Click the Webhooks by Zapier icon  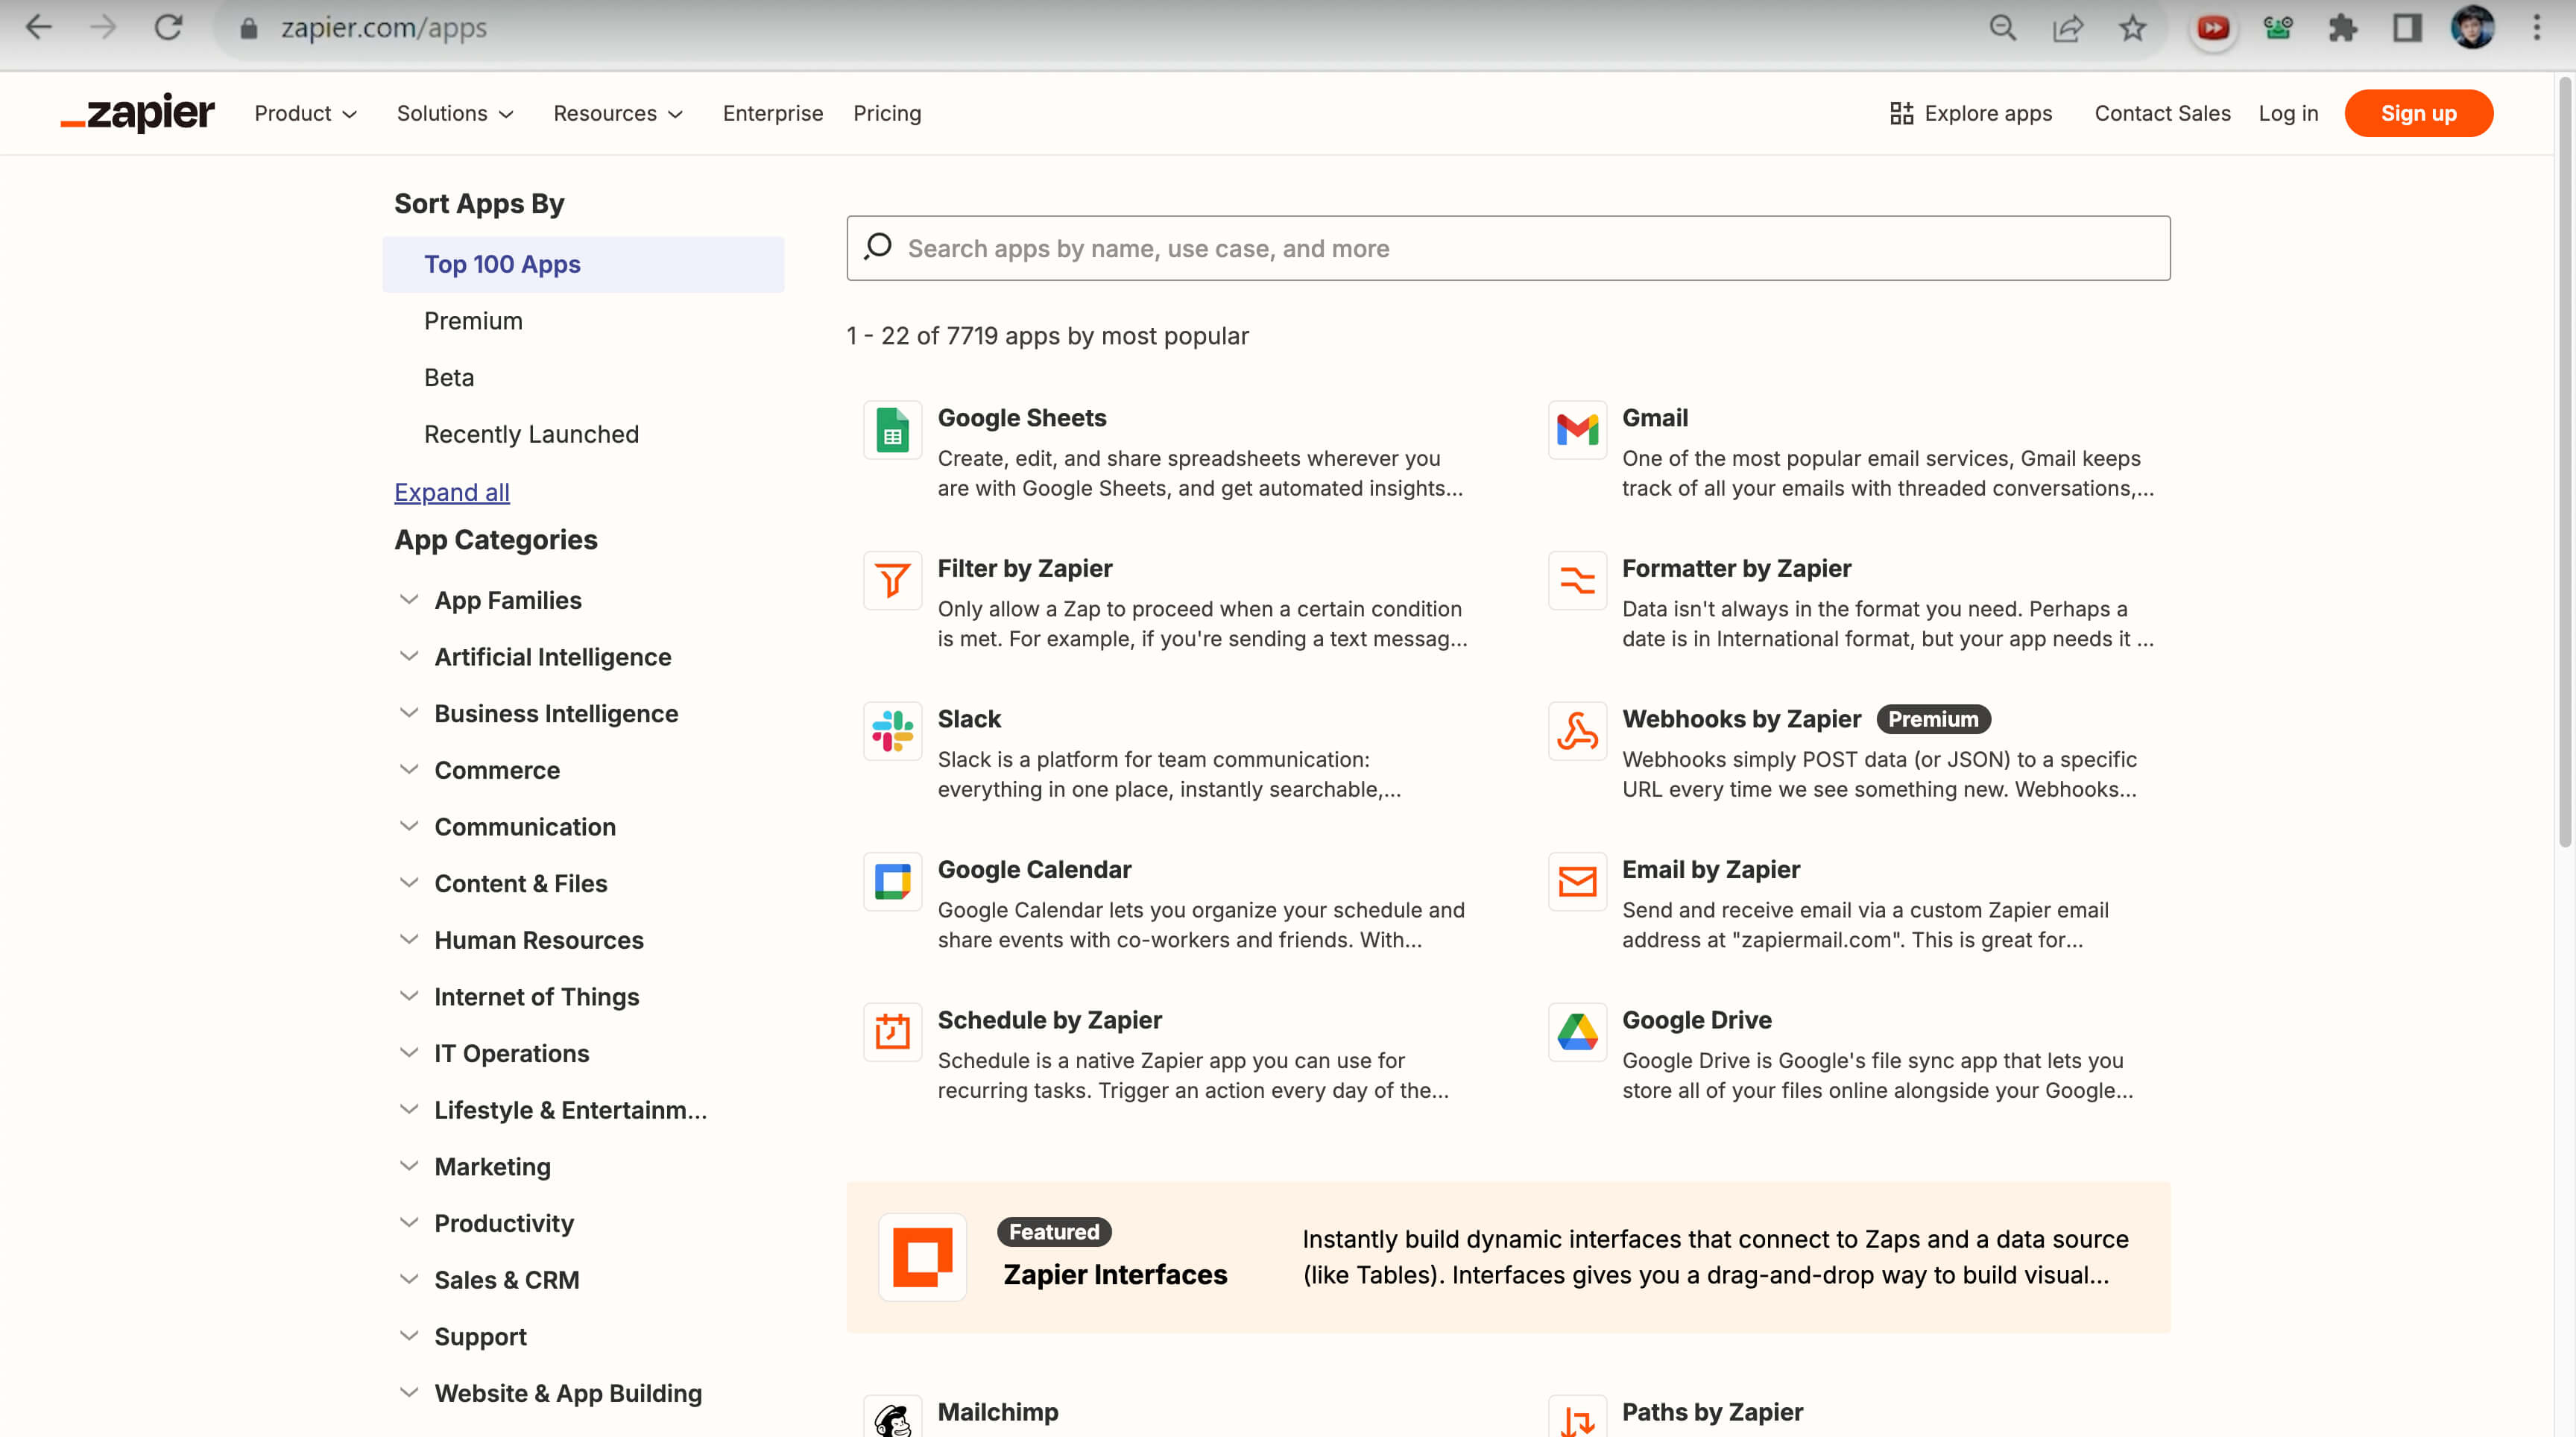pos(1577,731)
